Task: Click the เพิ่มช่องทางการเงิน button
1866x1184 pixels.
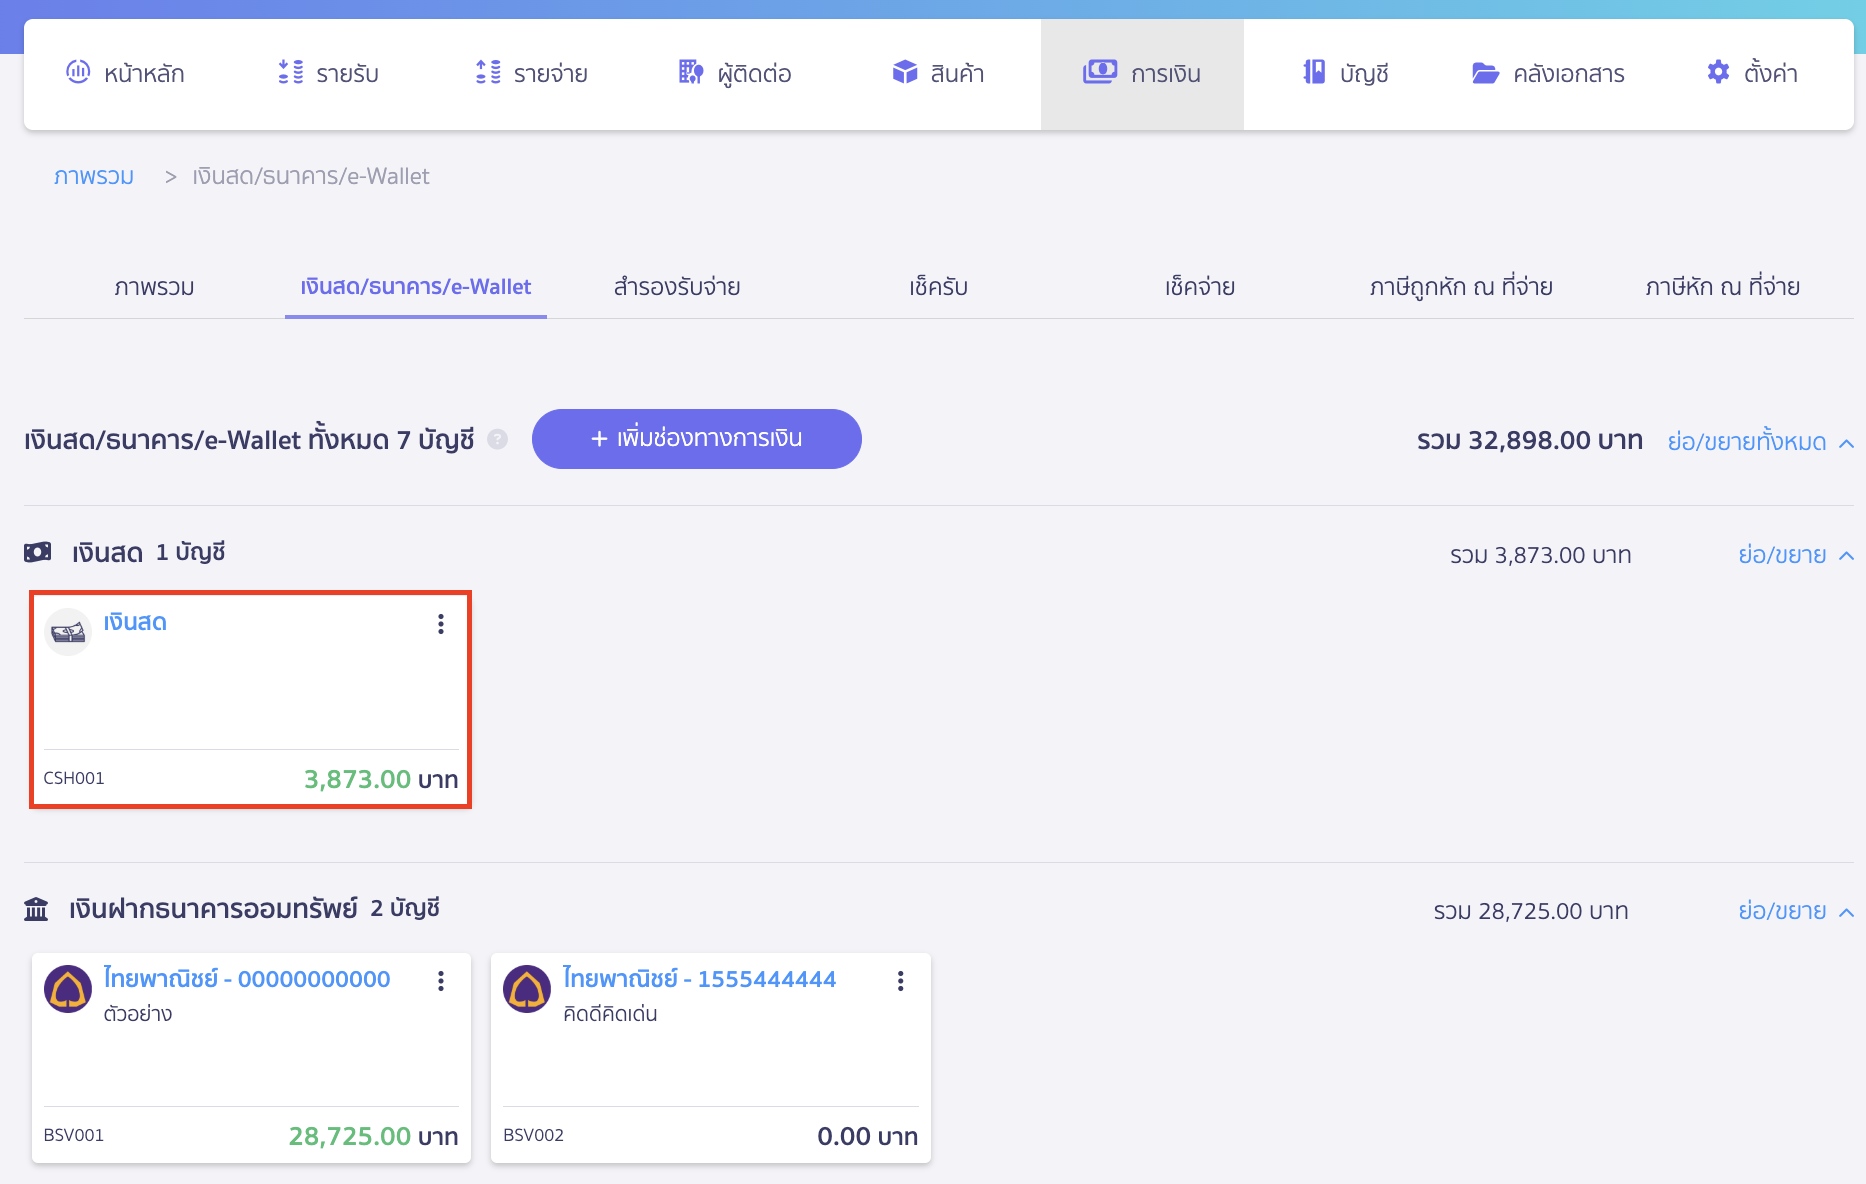Action: pyautogui.click(x=696, y=439)
